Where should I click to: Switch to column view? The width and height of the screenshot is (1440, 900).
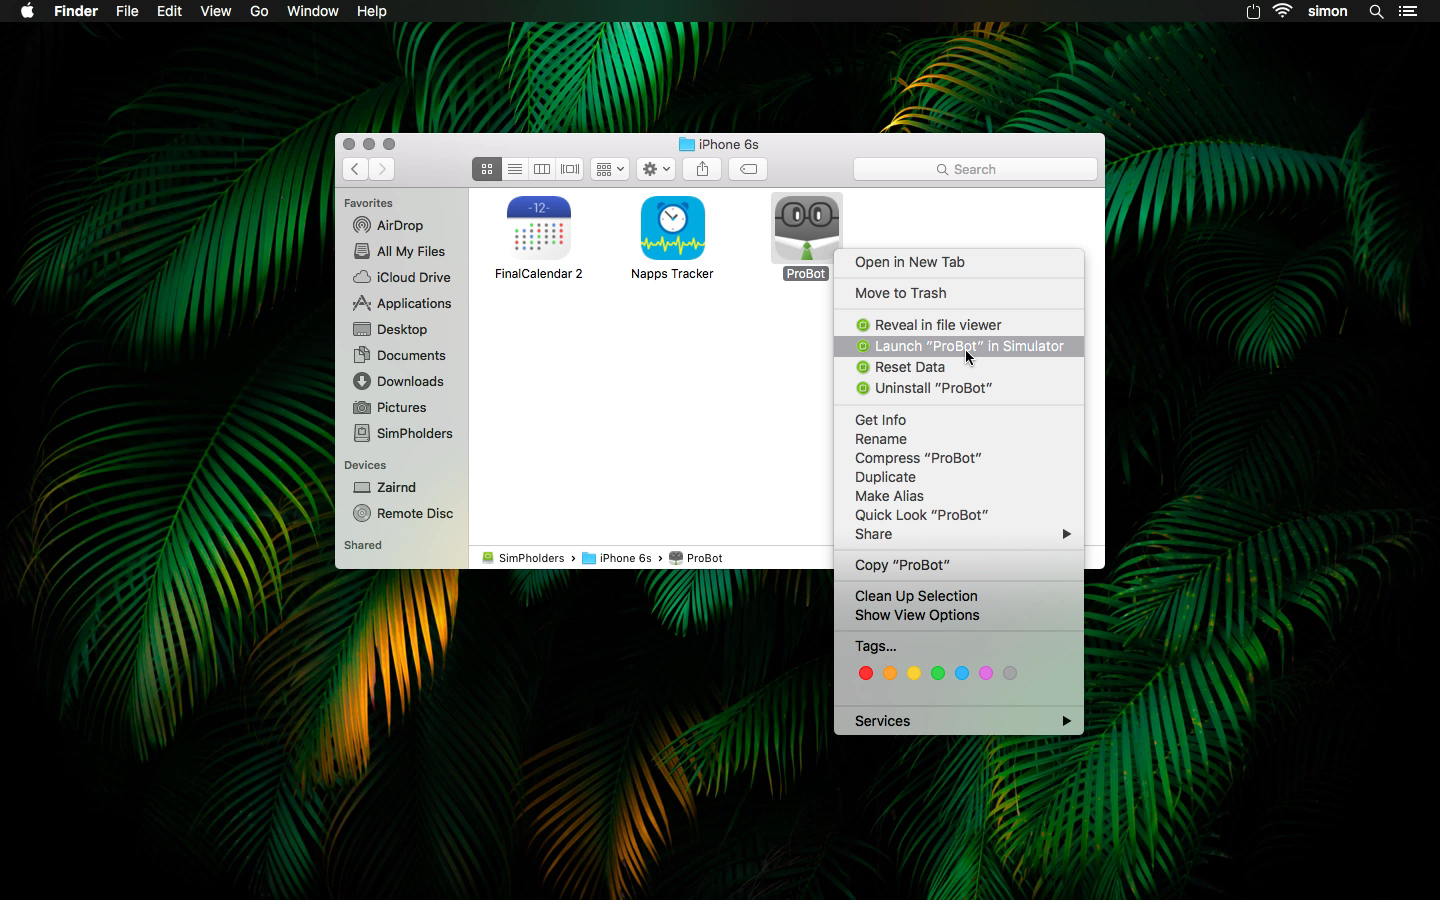[542, 169]
